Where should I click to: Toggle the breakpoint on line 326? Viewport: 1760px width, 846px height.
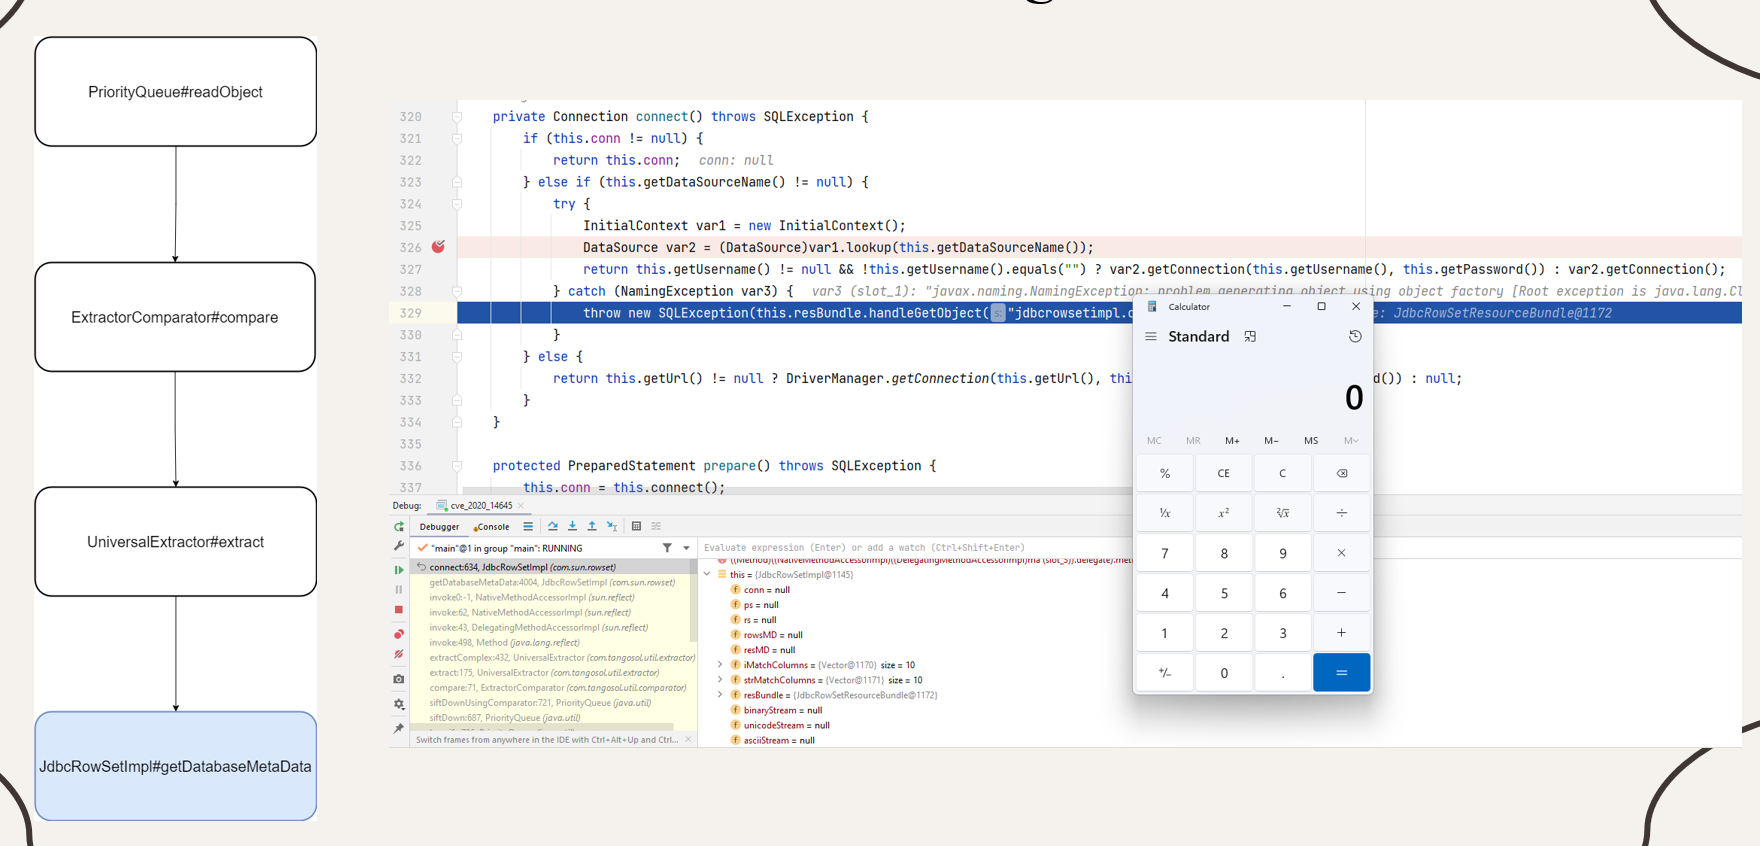[438, 247]
